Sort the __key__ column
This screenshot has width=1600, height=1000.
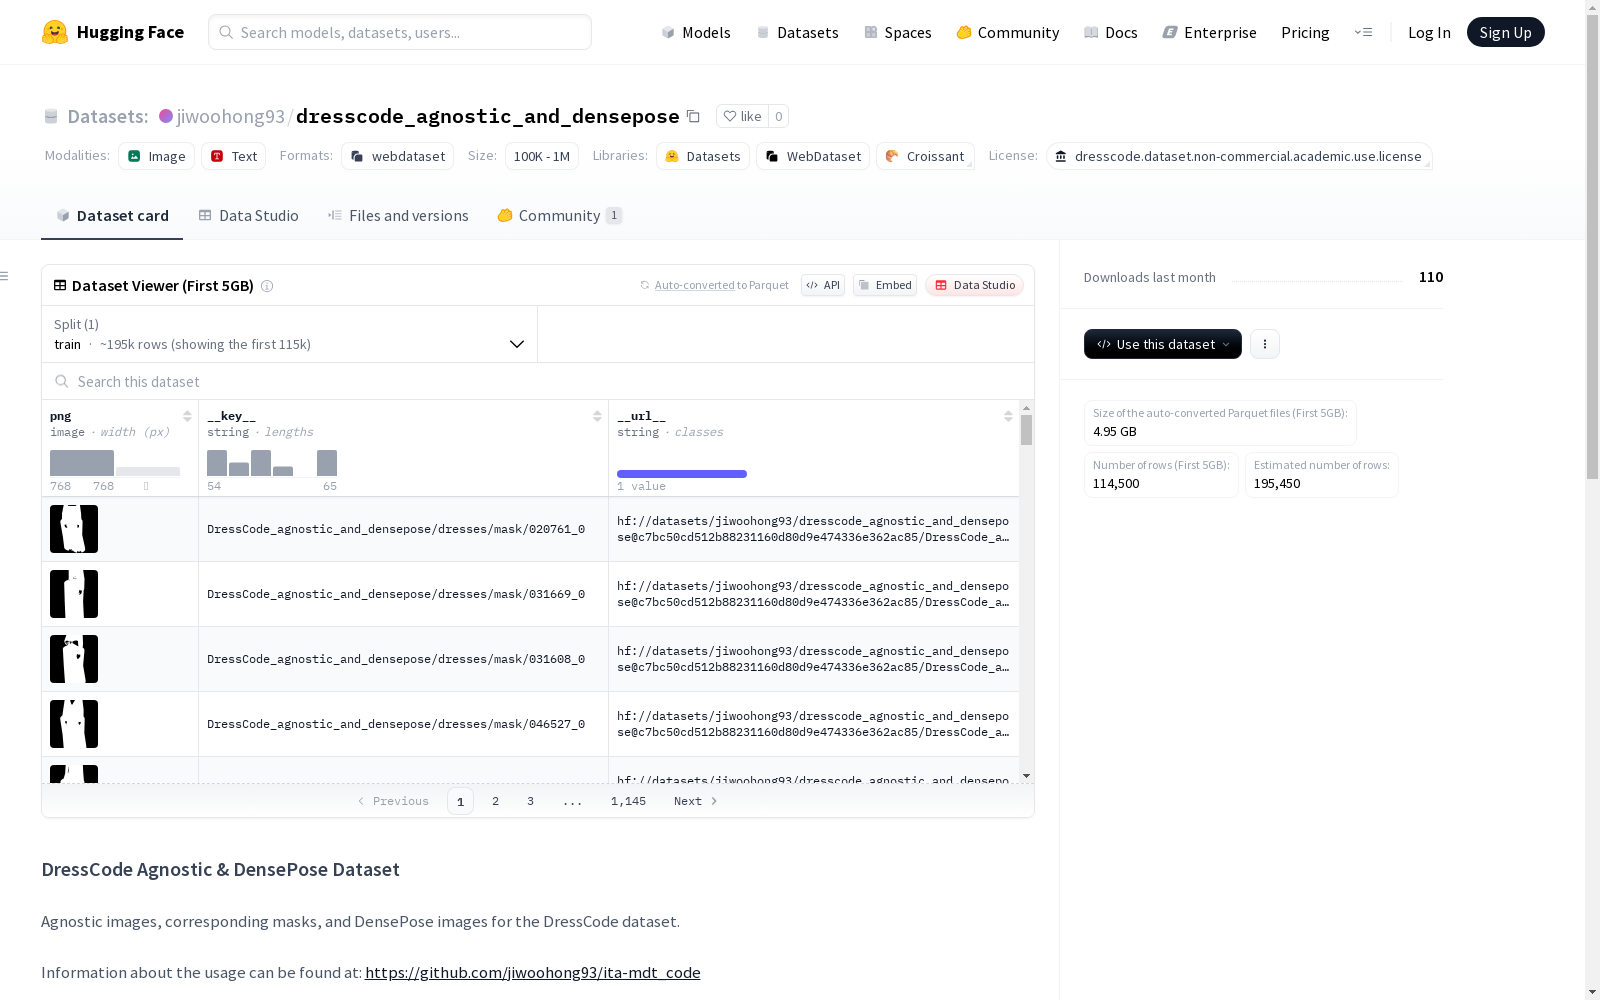(597, 416)
